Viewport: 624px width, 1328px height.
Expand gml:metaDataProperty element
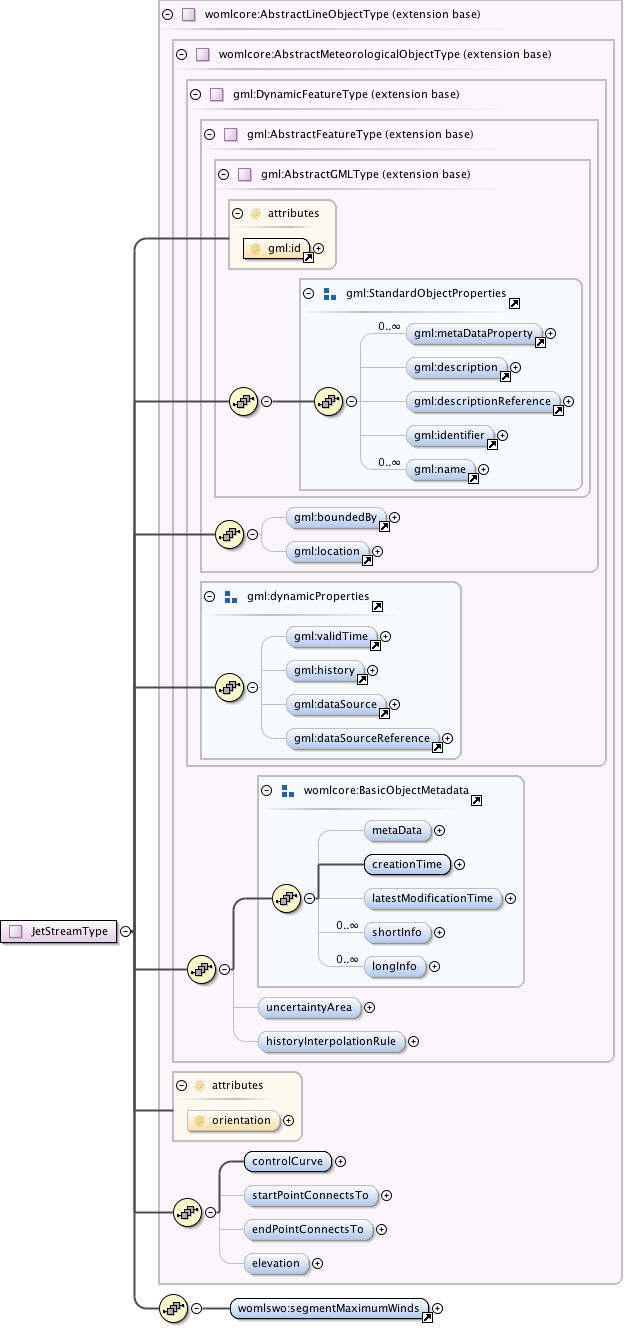550,333
